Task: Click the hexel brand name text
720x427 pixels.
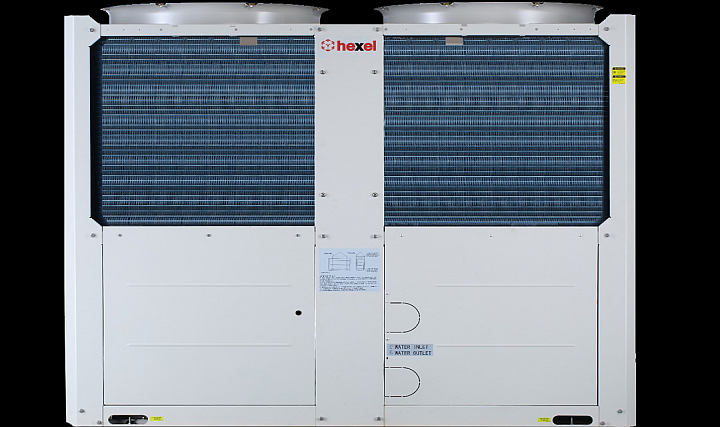Action: (x=355, y=45)
